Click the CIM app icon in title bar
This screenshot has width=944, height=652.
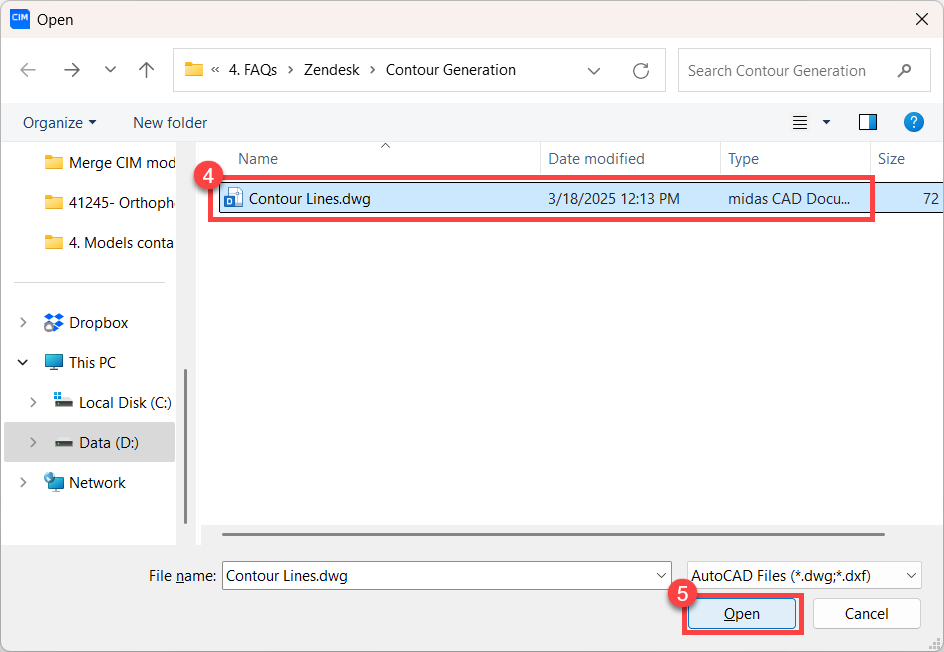click(20, 19)
